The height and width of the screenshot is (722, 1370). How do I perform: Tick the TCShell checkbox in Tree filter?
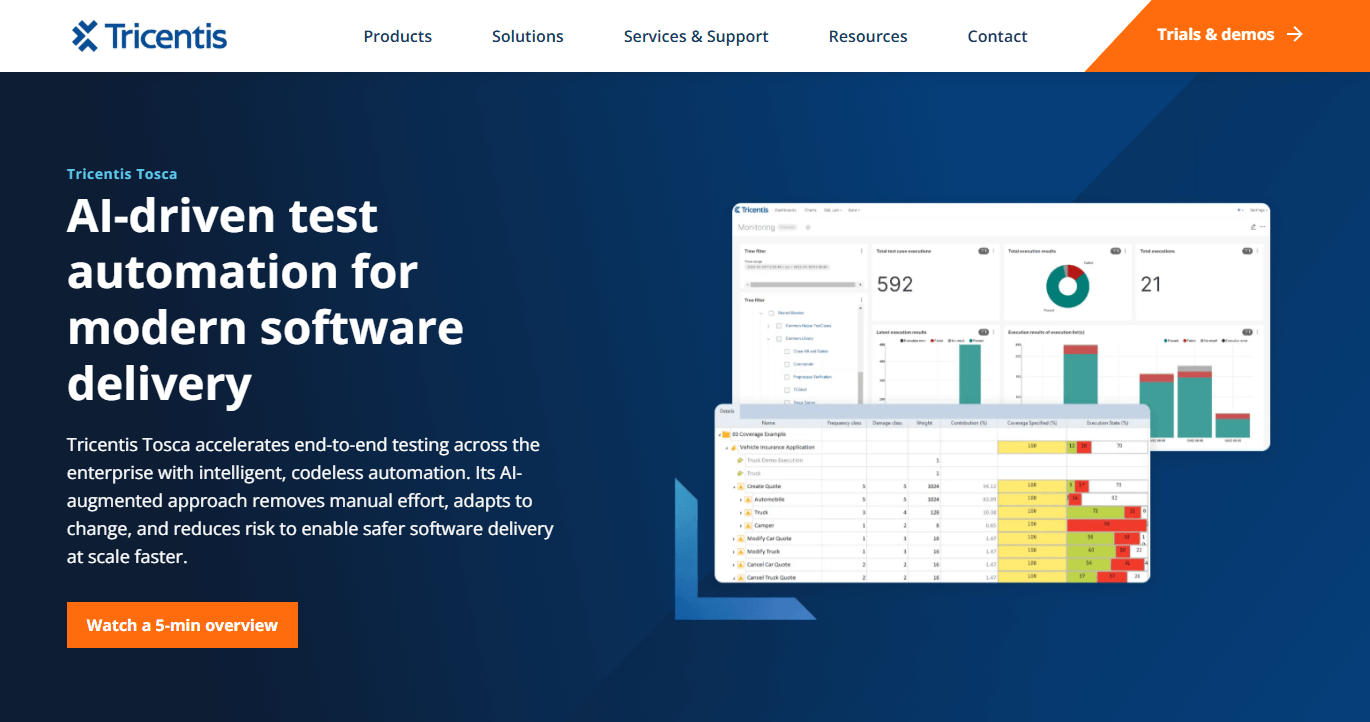787,390
